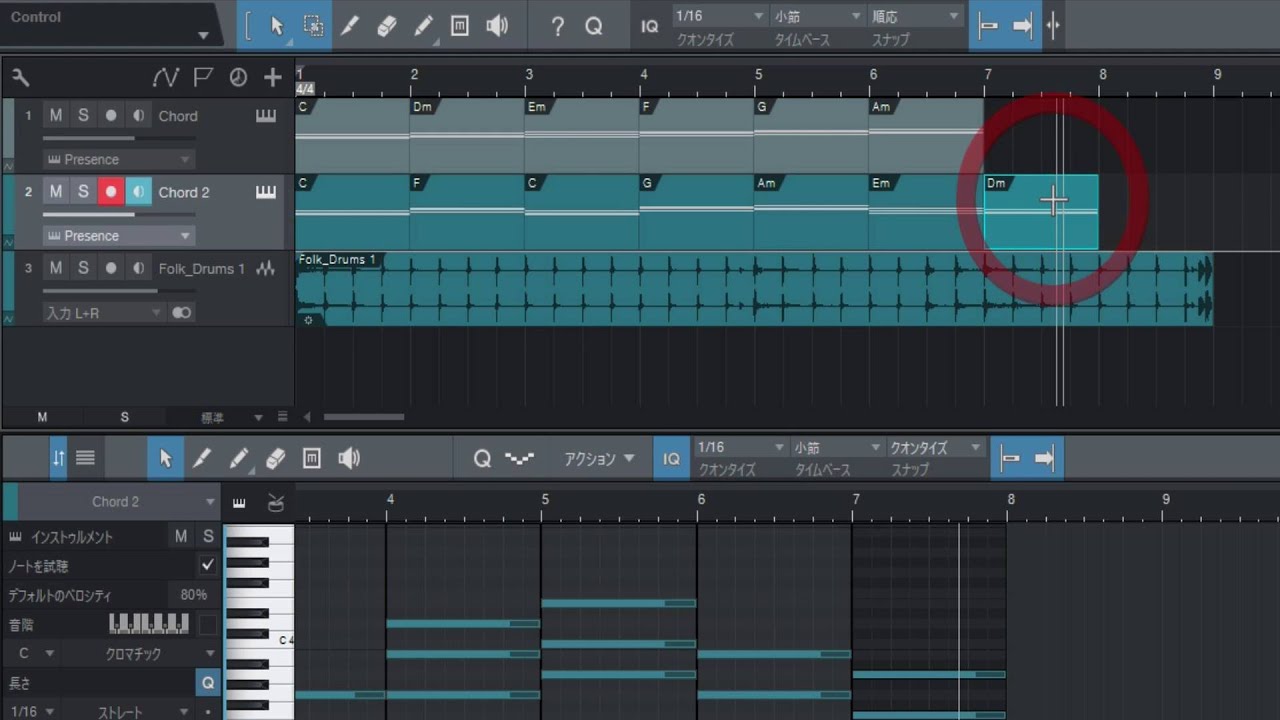The width and height of the screenshot is (1280, 720).
Task: Disarm recording on the Chord 2 track
Action: click(x=111, y=191)
